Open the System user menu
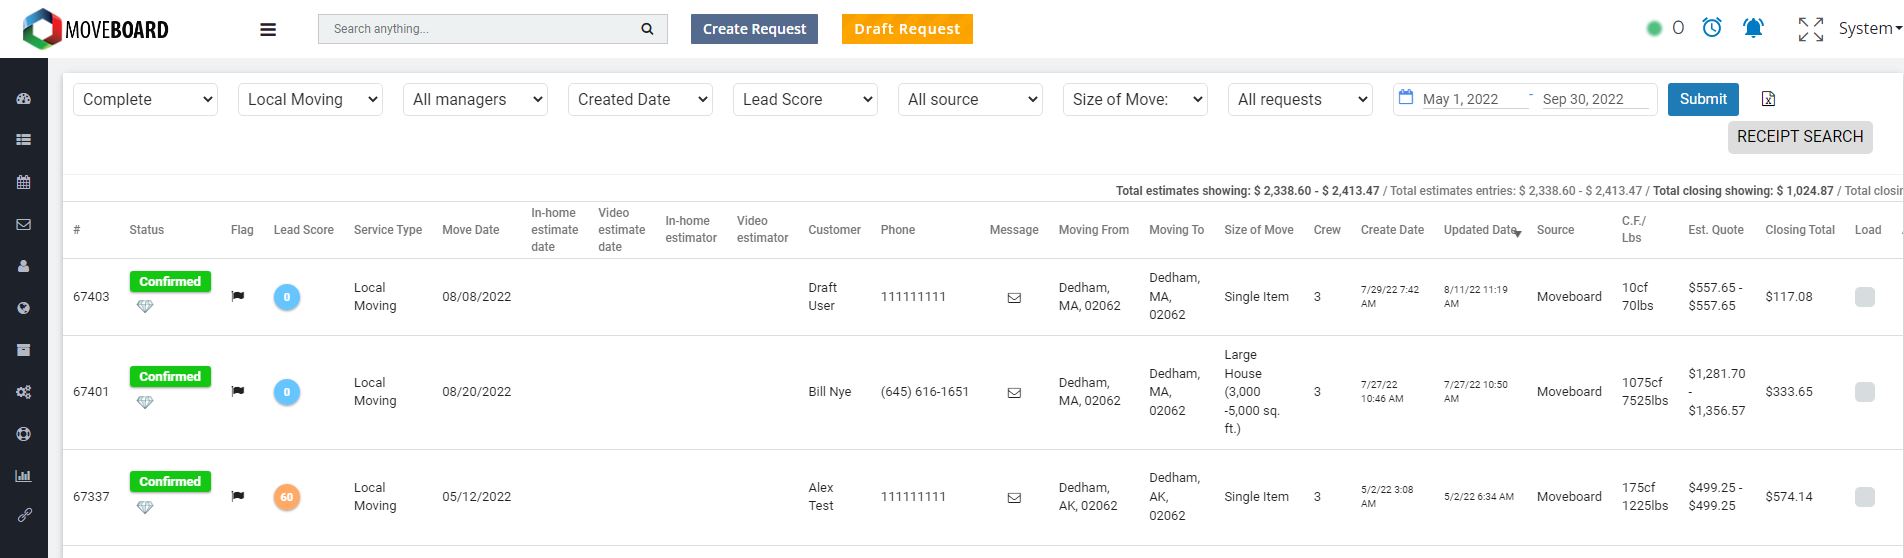The height and width of the screenshot is (558, 1904). 1869,29
